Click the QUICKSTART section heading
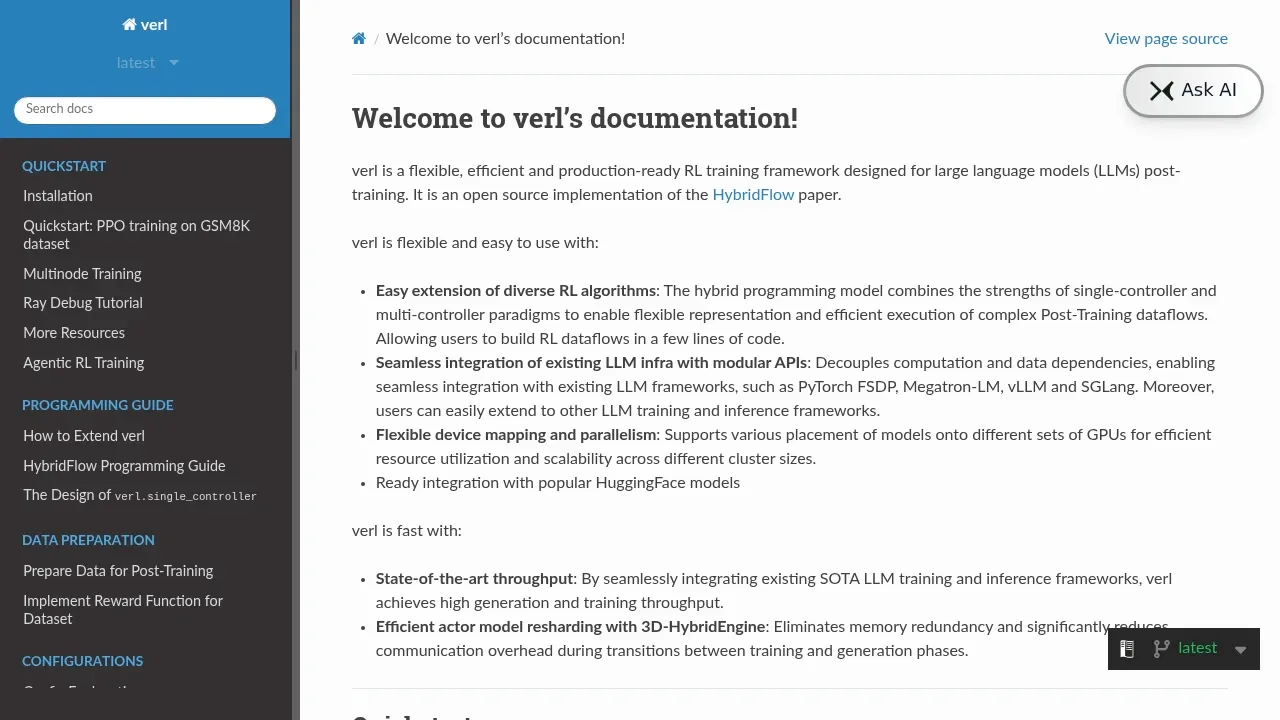1280x720 pixels. 64,166
